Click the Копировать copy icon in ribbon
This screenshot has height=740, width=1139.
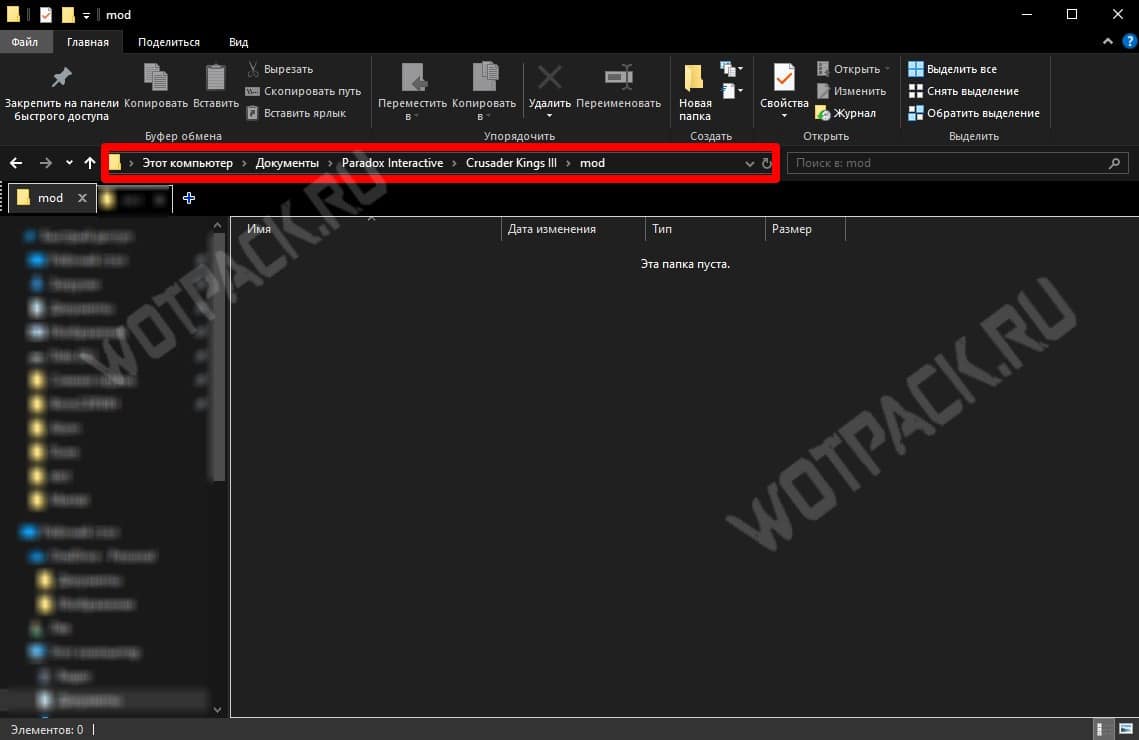[155, 78]
